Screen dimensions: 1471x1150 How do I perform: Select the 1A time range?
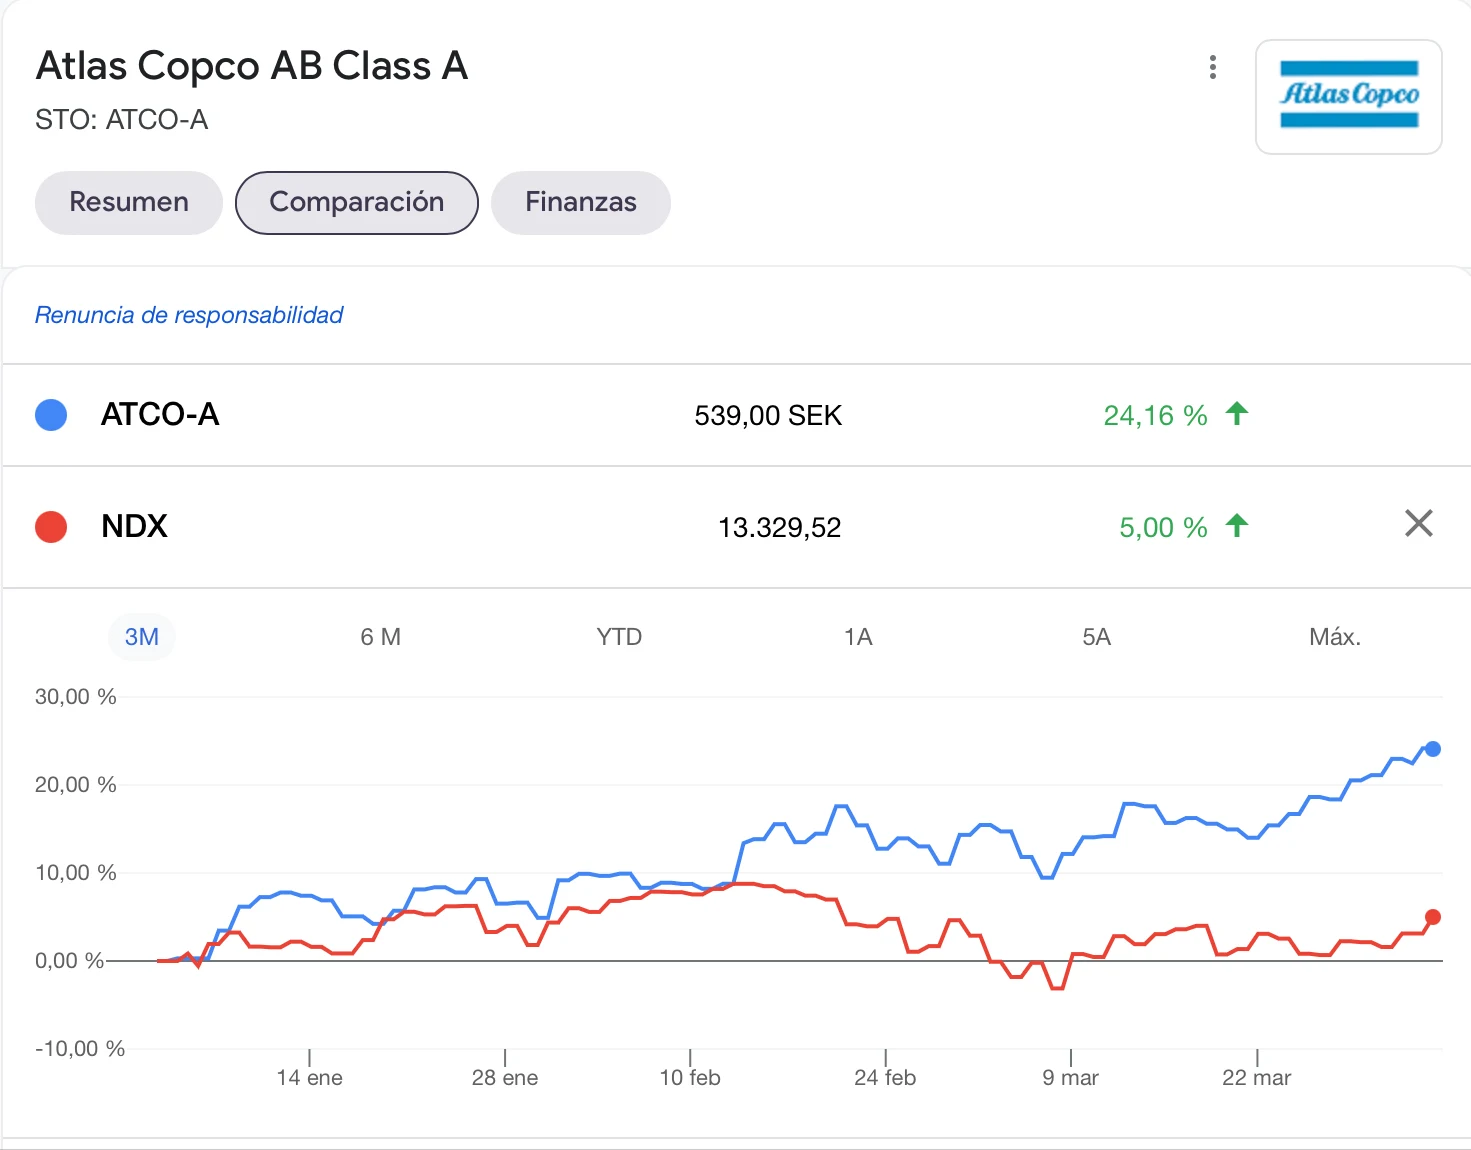[858, 637]
